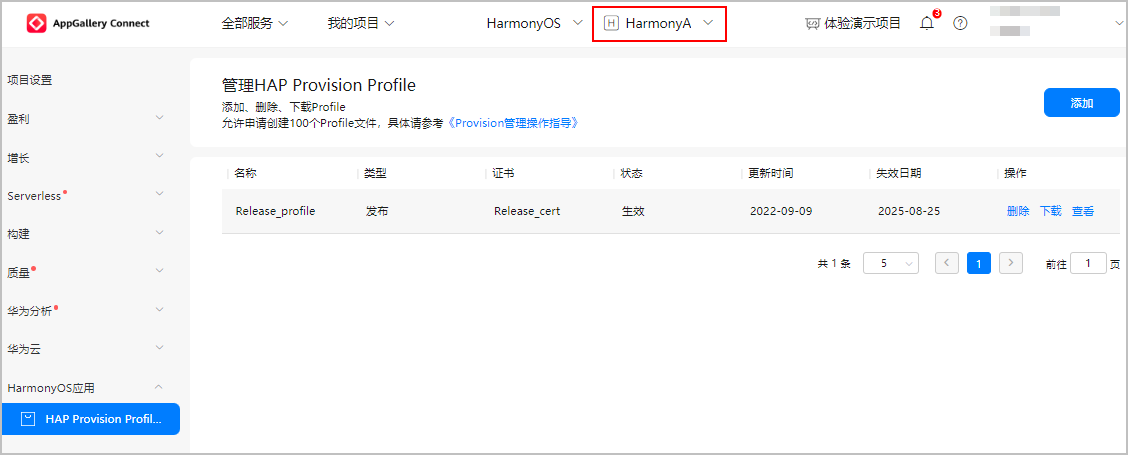Image resolution: width=1128 pixels, height=455 pixels.
Task: Open the help question mark icon
Action: coord(960,24)
